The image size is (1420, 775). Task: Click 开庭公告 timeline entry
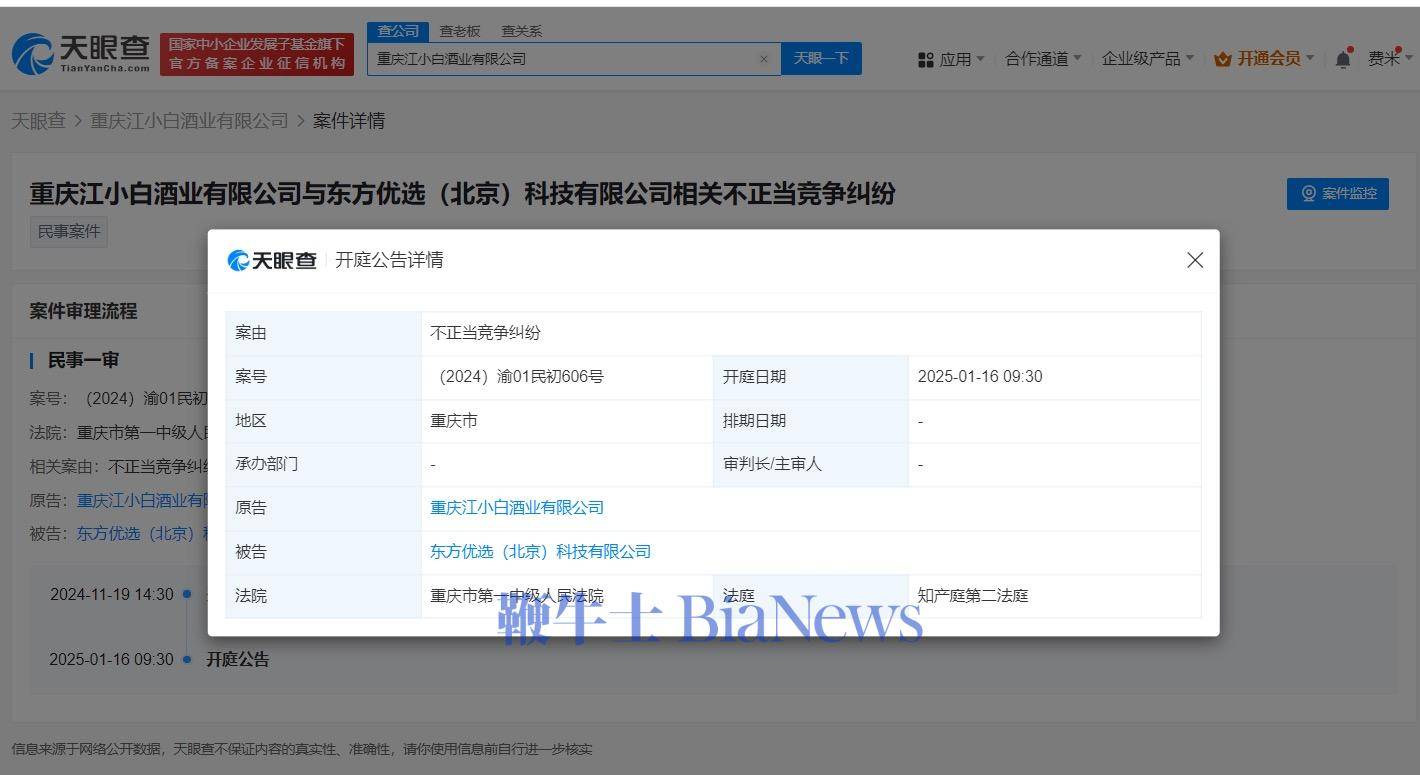coord(237,659)
